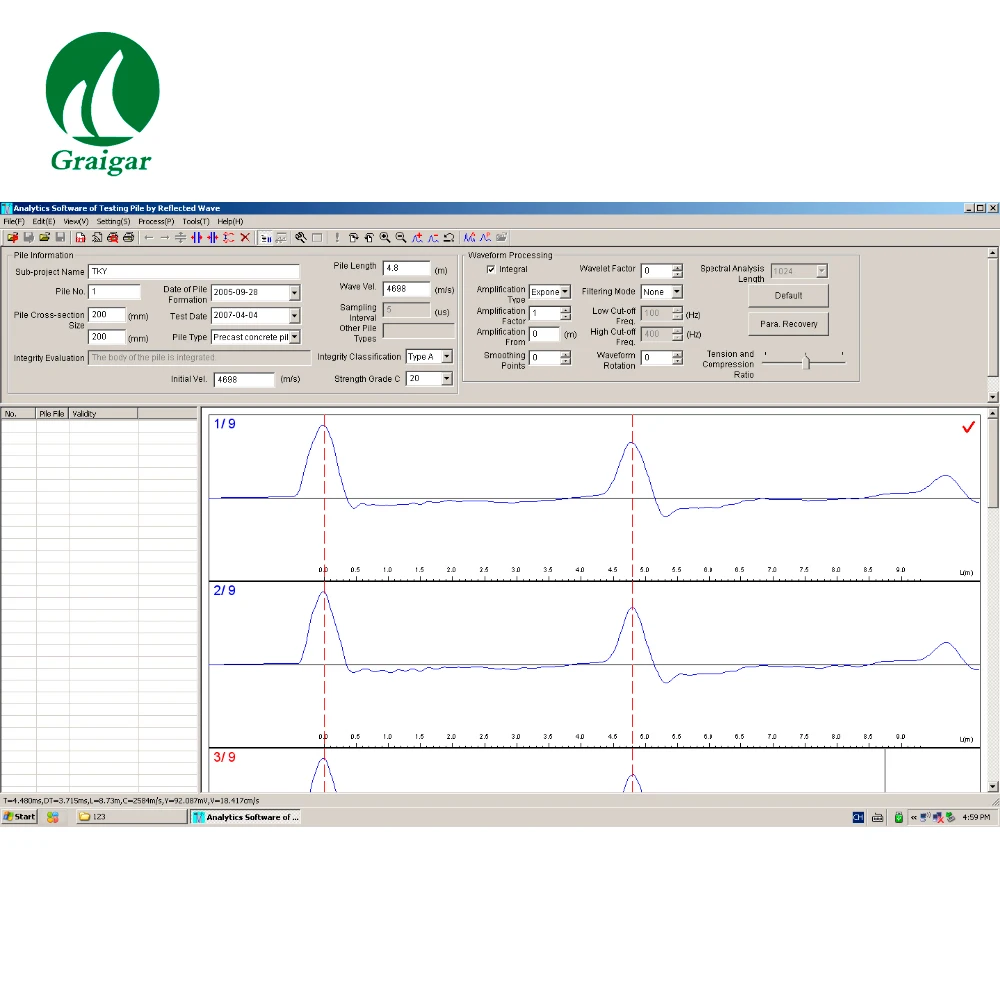Screen dimensions: 1000x1000
Task: Open the Amplification Type dropdown
Action: pos(565,291)
